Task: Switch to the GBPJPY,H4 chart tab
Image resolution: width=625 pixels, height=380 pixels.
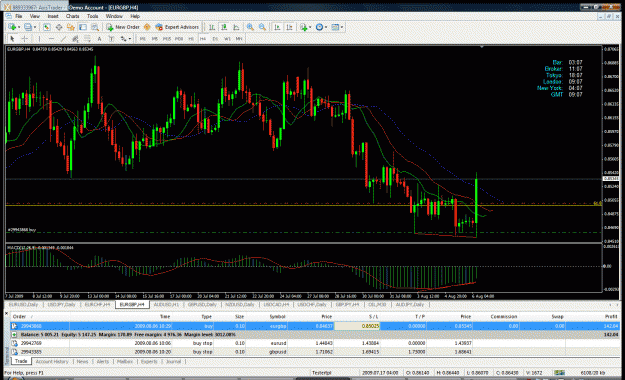Action: point(347,305)
